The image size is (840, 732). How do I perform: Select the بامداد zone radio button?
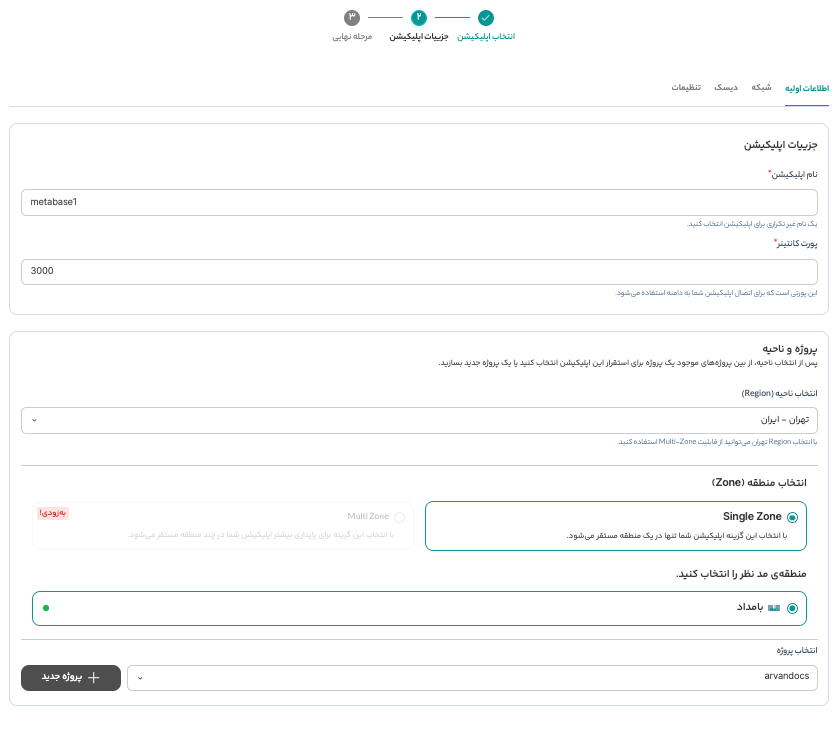click(793, 608)
